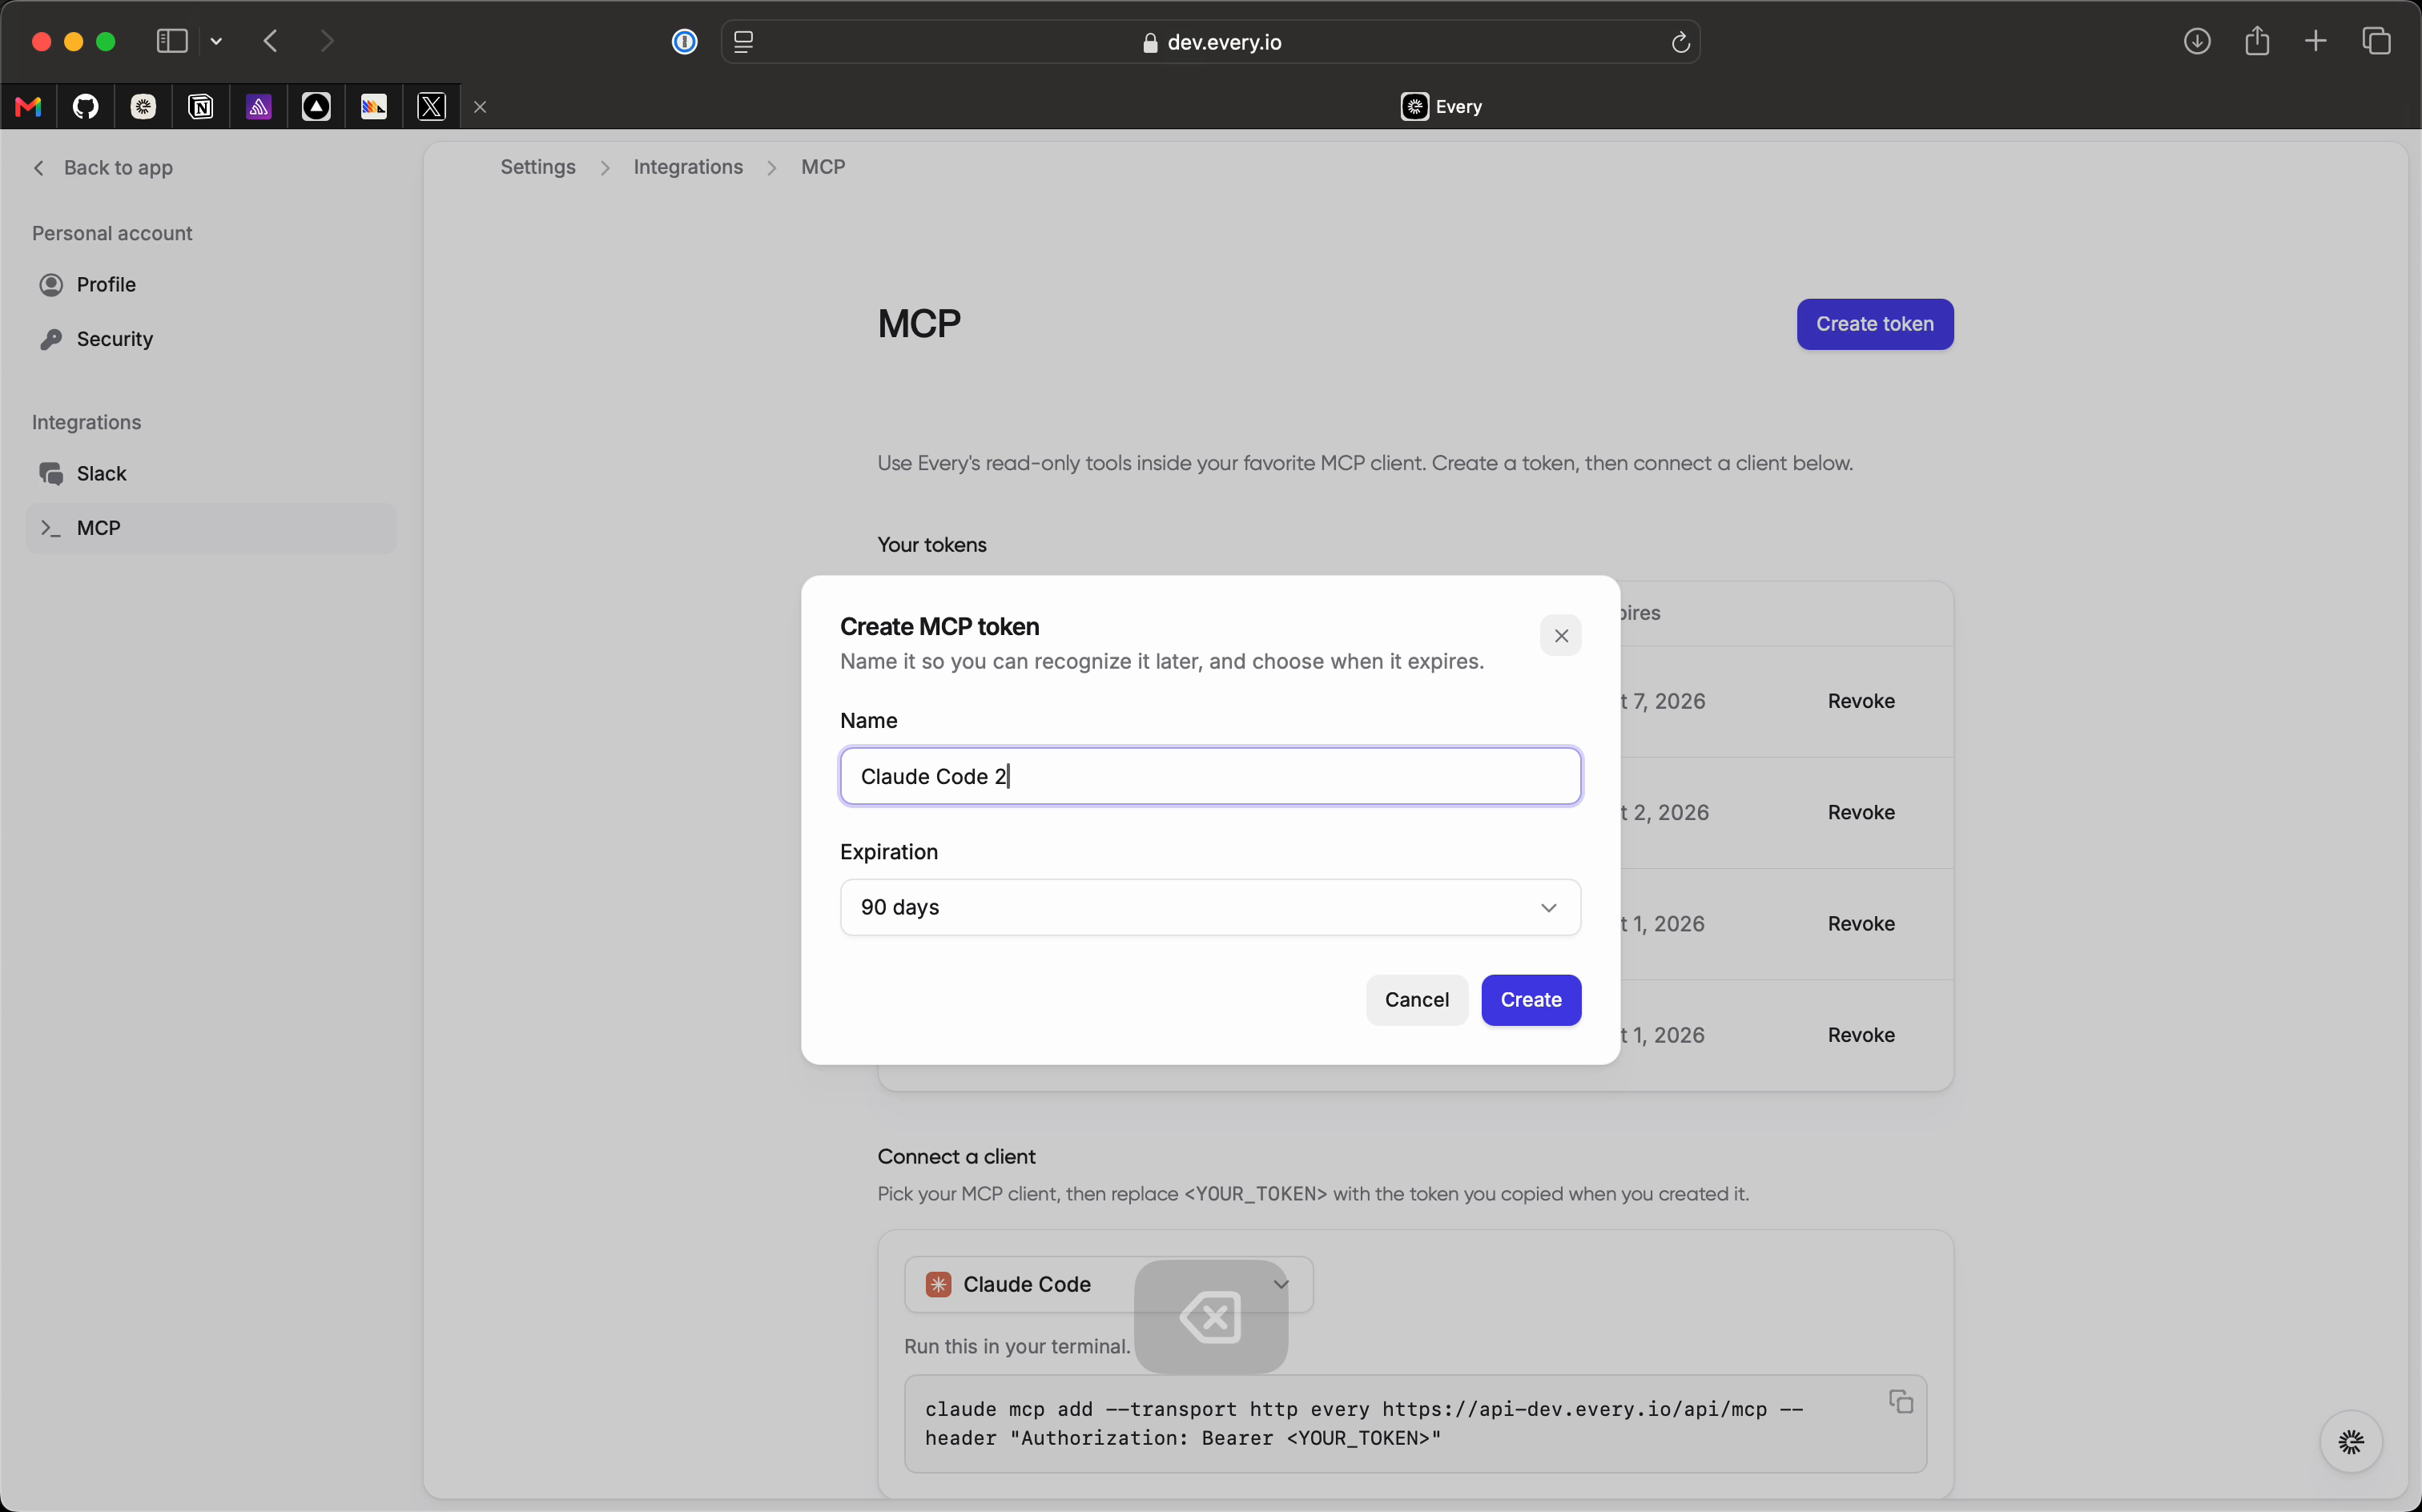This screenshot has height=1512, width=2422.
Task: Open the Notion pinned tab
Action: point(201,107)
